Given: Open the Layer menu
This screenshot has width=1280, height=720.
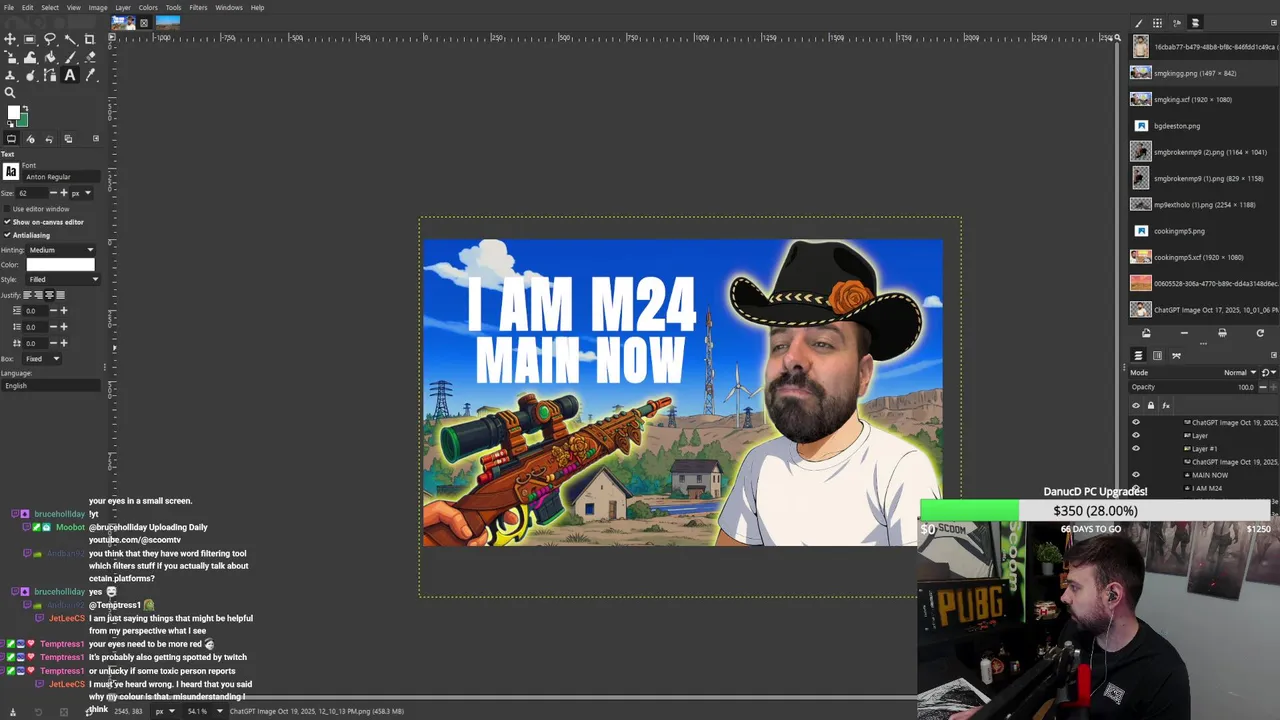Looking at the screenshot, I should tap(123, 7).
